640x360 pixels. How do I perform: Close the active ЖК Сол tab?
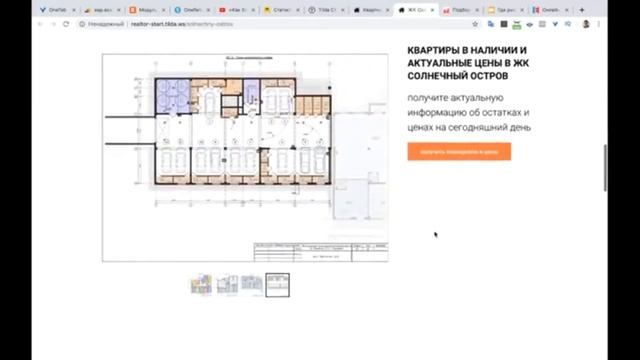coord(432,10)
